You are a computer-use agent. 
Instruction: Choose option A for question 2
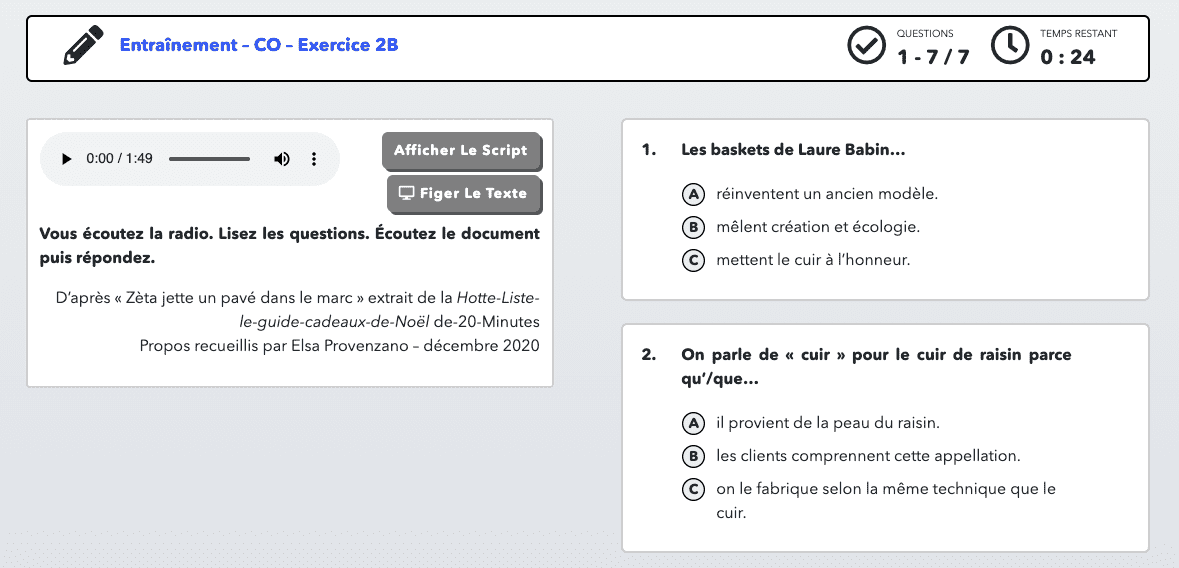pos(692,423)
